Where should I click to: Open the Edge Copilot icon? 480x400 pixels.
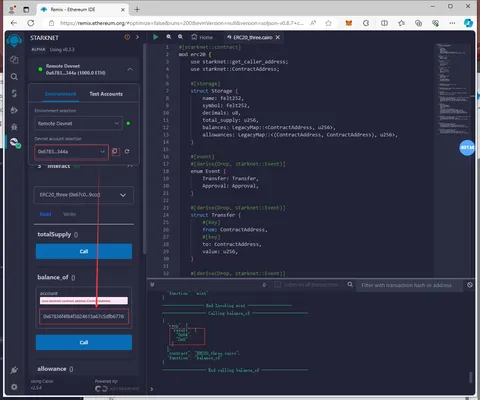(x=468, y=23)
